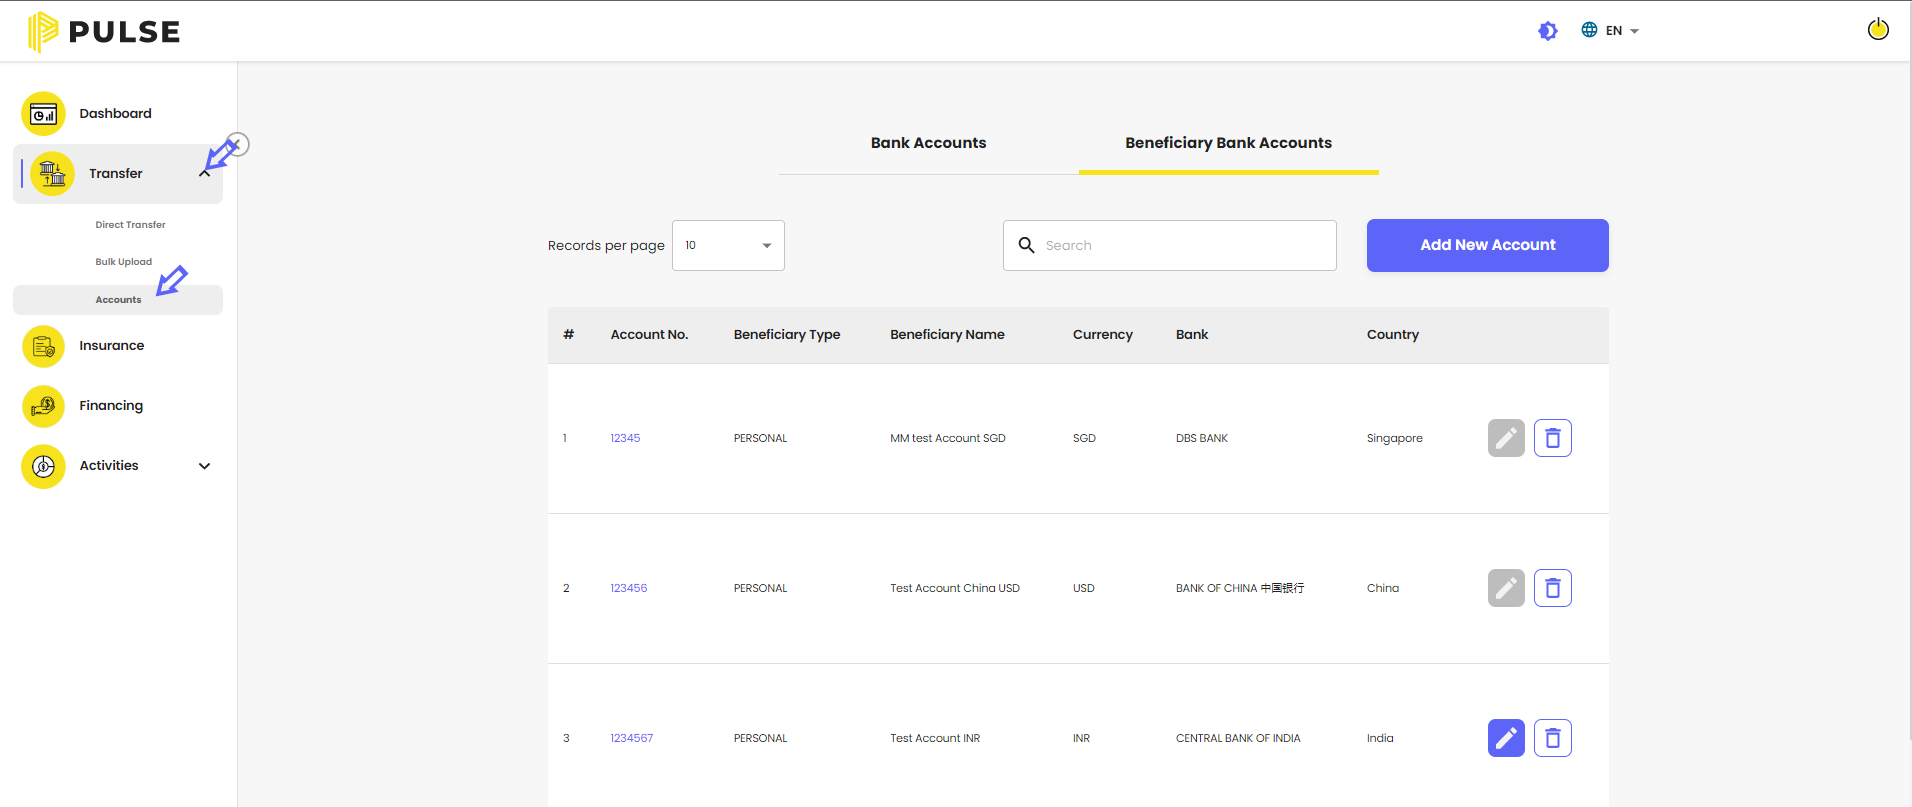Click the Activities sidebar icon
This screenshot has height=807, width=1912.
(43, 466)
